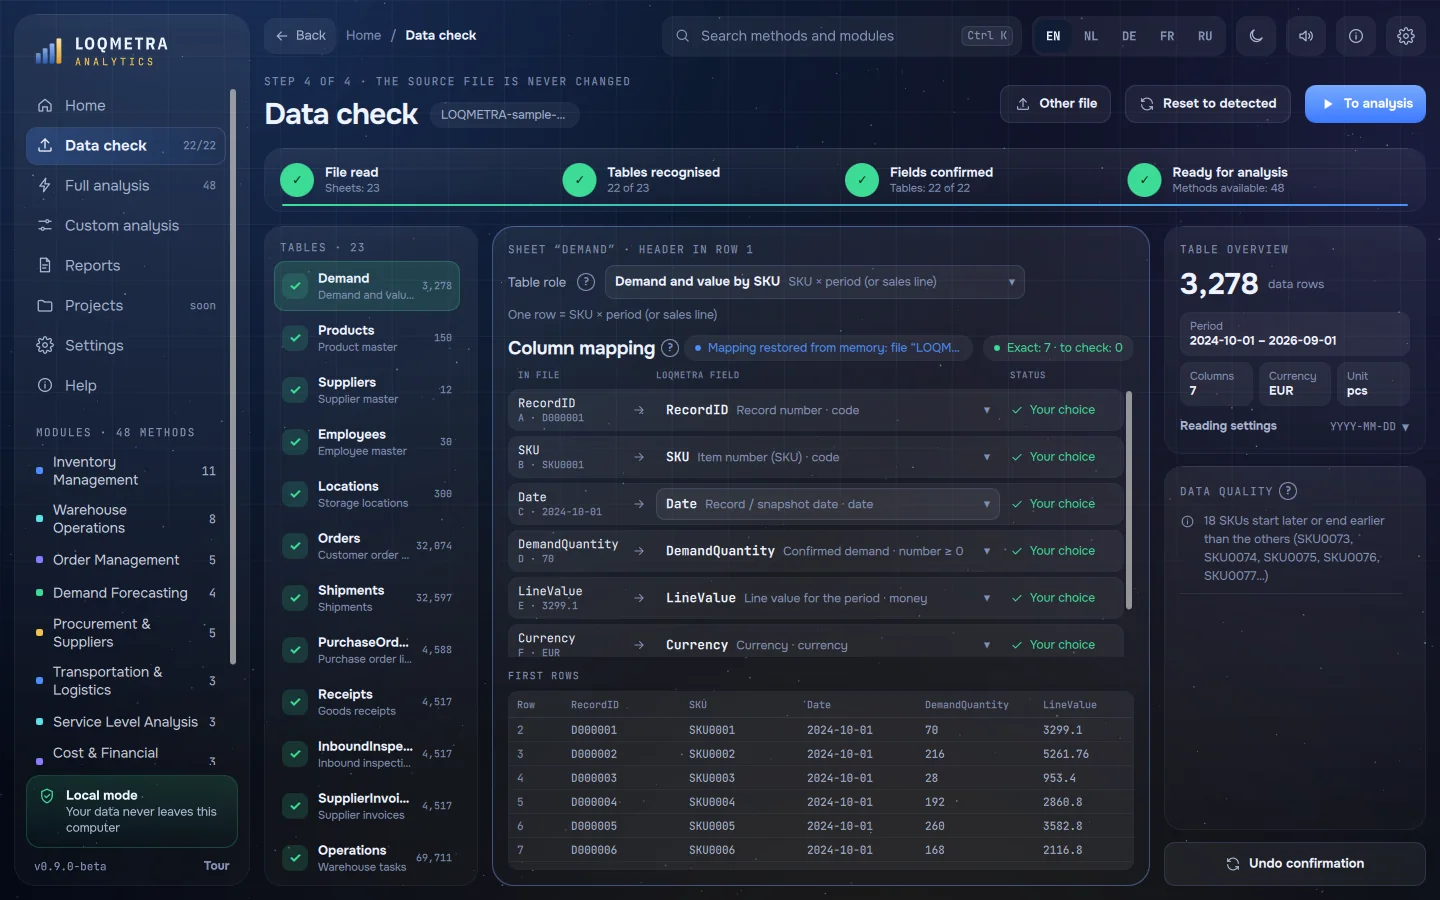
Task: Click the Undo confirmation button
Action: [x=1295, y=864]
